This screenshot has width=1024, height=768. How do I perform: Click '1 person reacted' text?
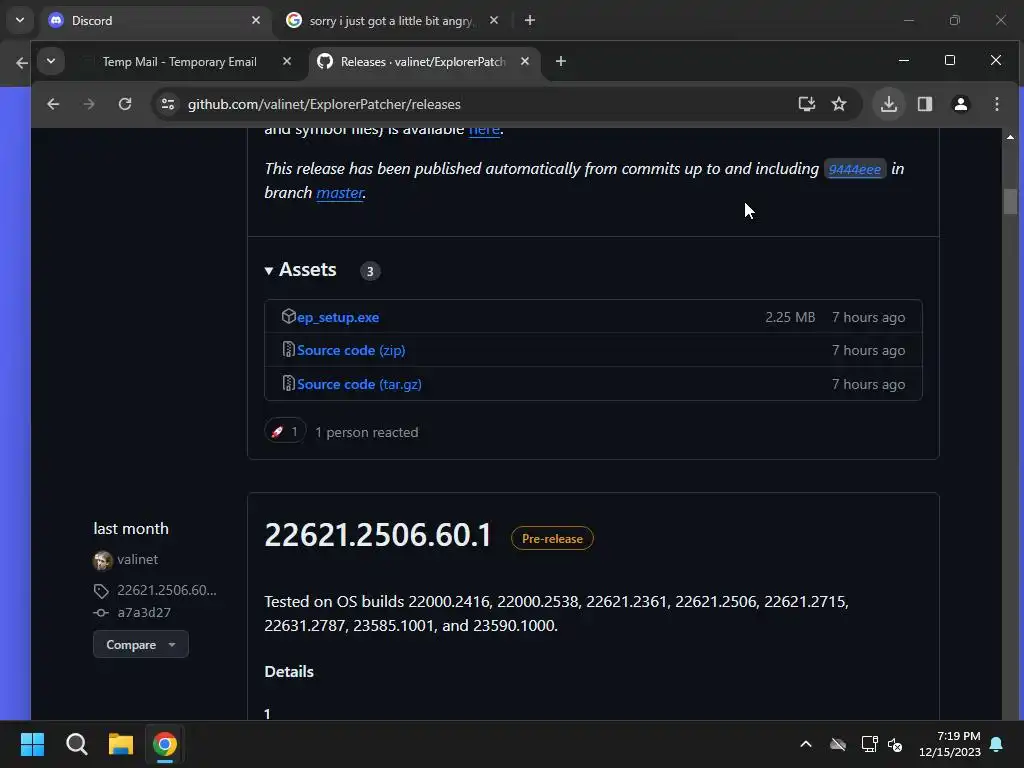coord(366,432)
